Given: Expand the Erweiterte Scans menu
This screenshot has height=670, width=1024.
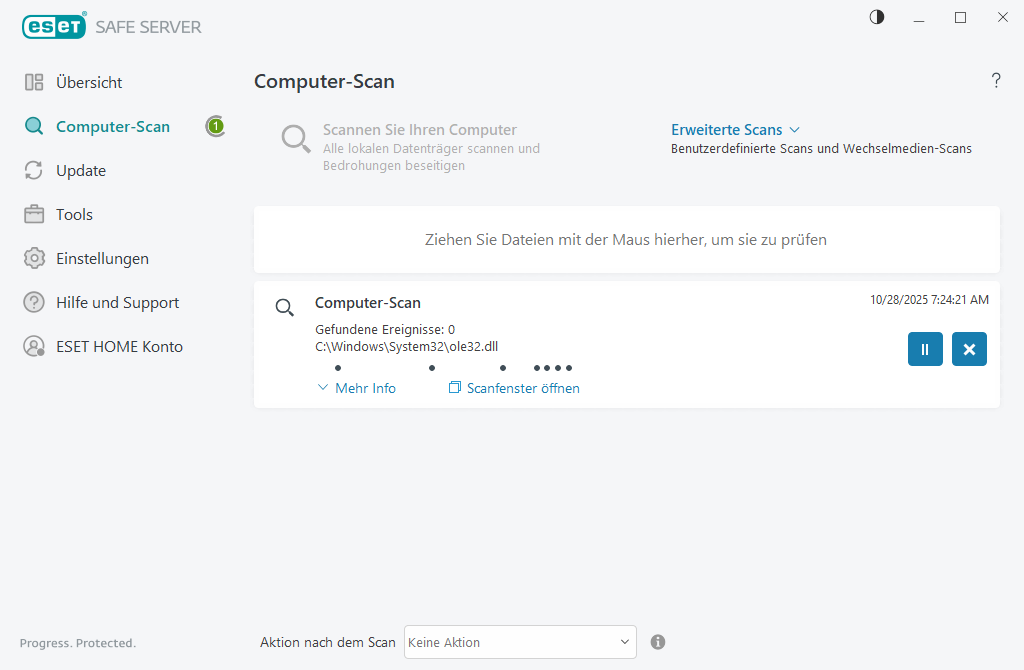Looking at the screenshot, I should click(736, 130).
